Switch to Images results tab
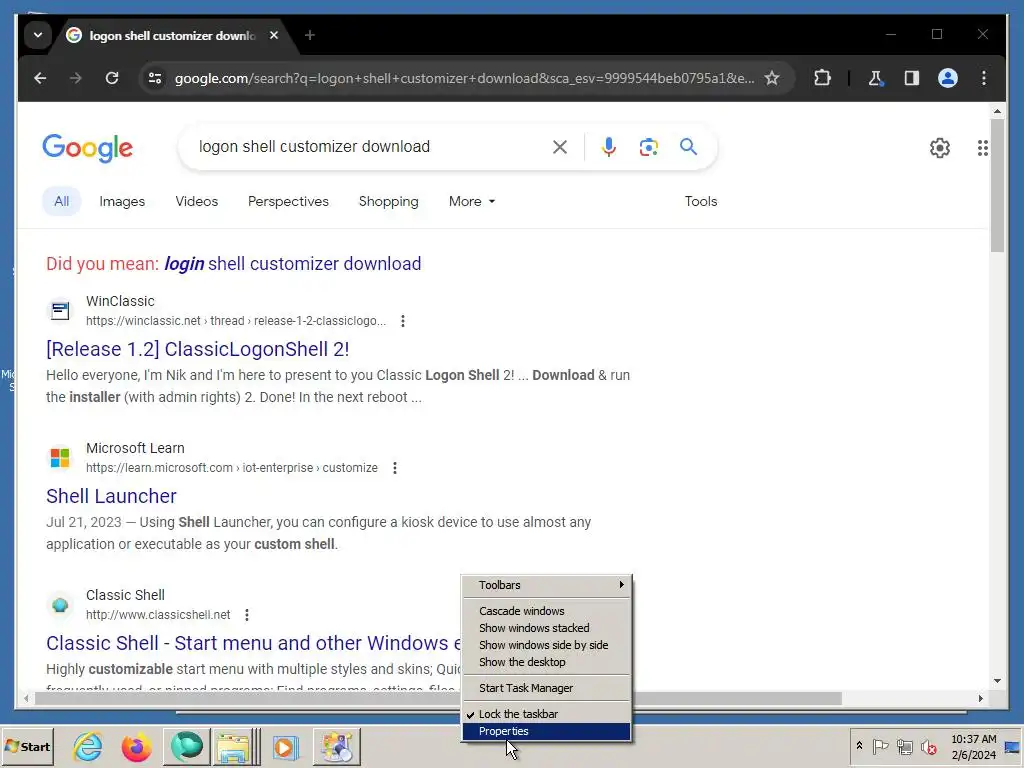Screen dimensions: 1024x768 click(122, 201)
